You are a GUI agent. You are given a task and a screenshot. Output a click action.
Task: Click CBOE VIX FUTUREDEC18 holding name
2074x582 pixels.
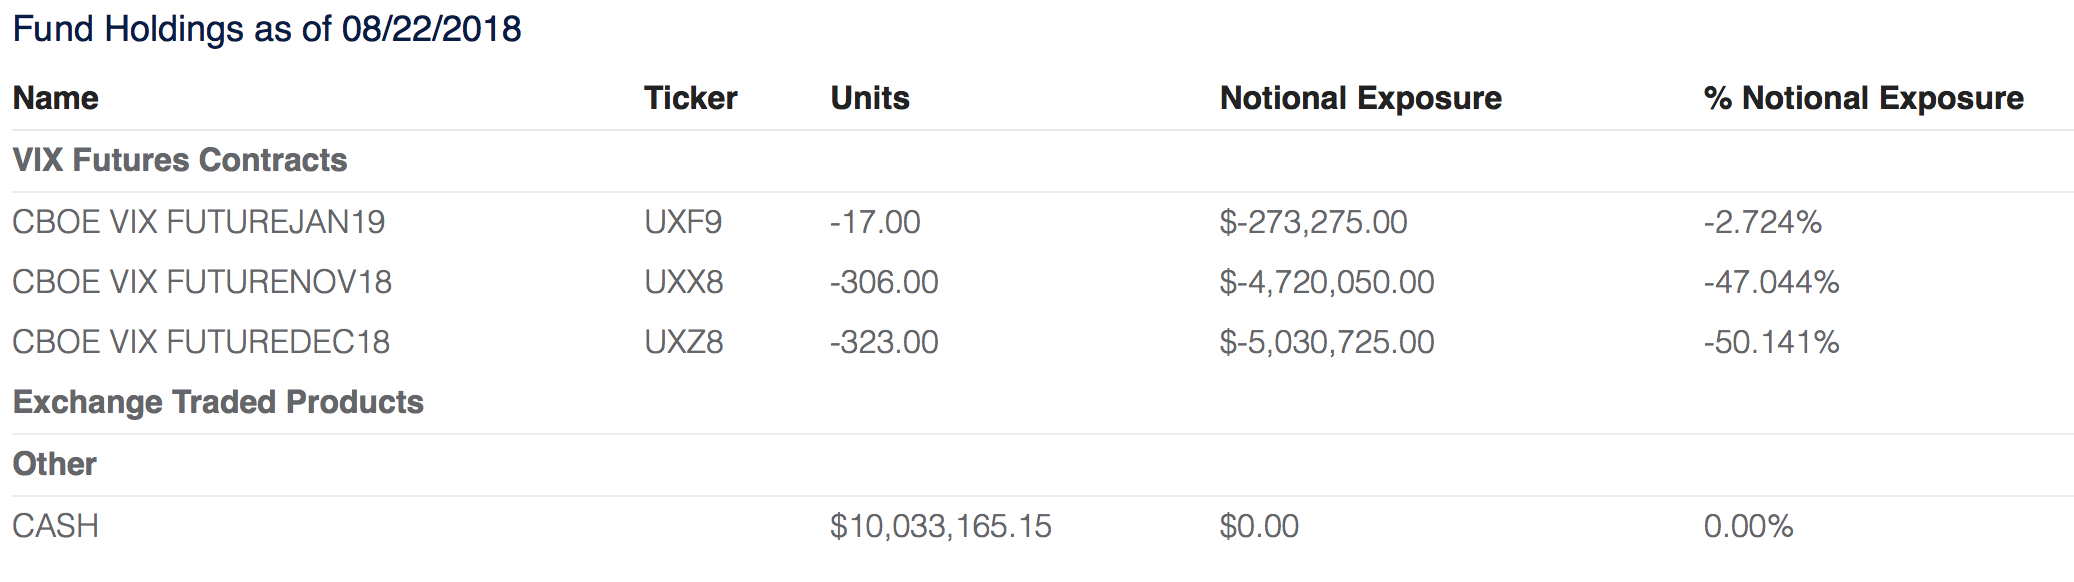coord(201,342)
